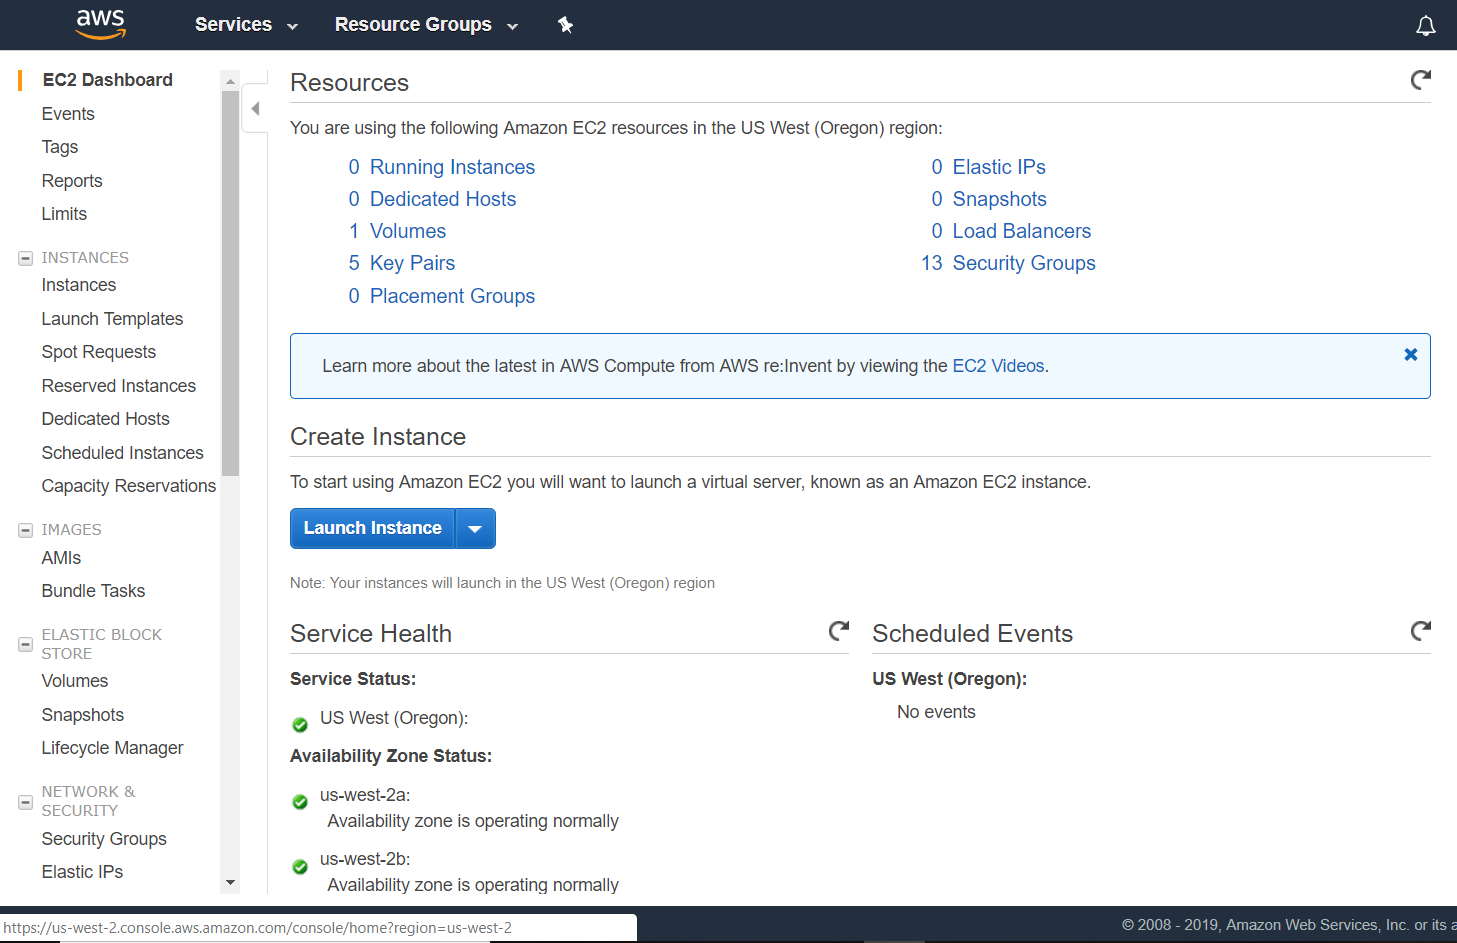Viewport: 1457px width, 943px height.
Task: Click the pin shortcuts icon in header
Action: (565, 25)
